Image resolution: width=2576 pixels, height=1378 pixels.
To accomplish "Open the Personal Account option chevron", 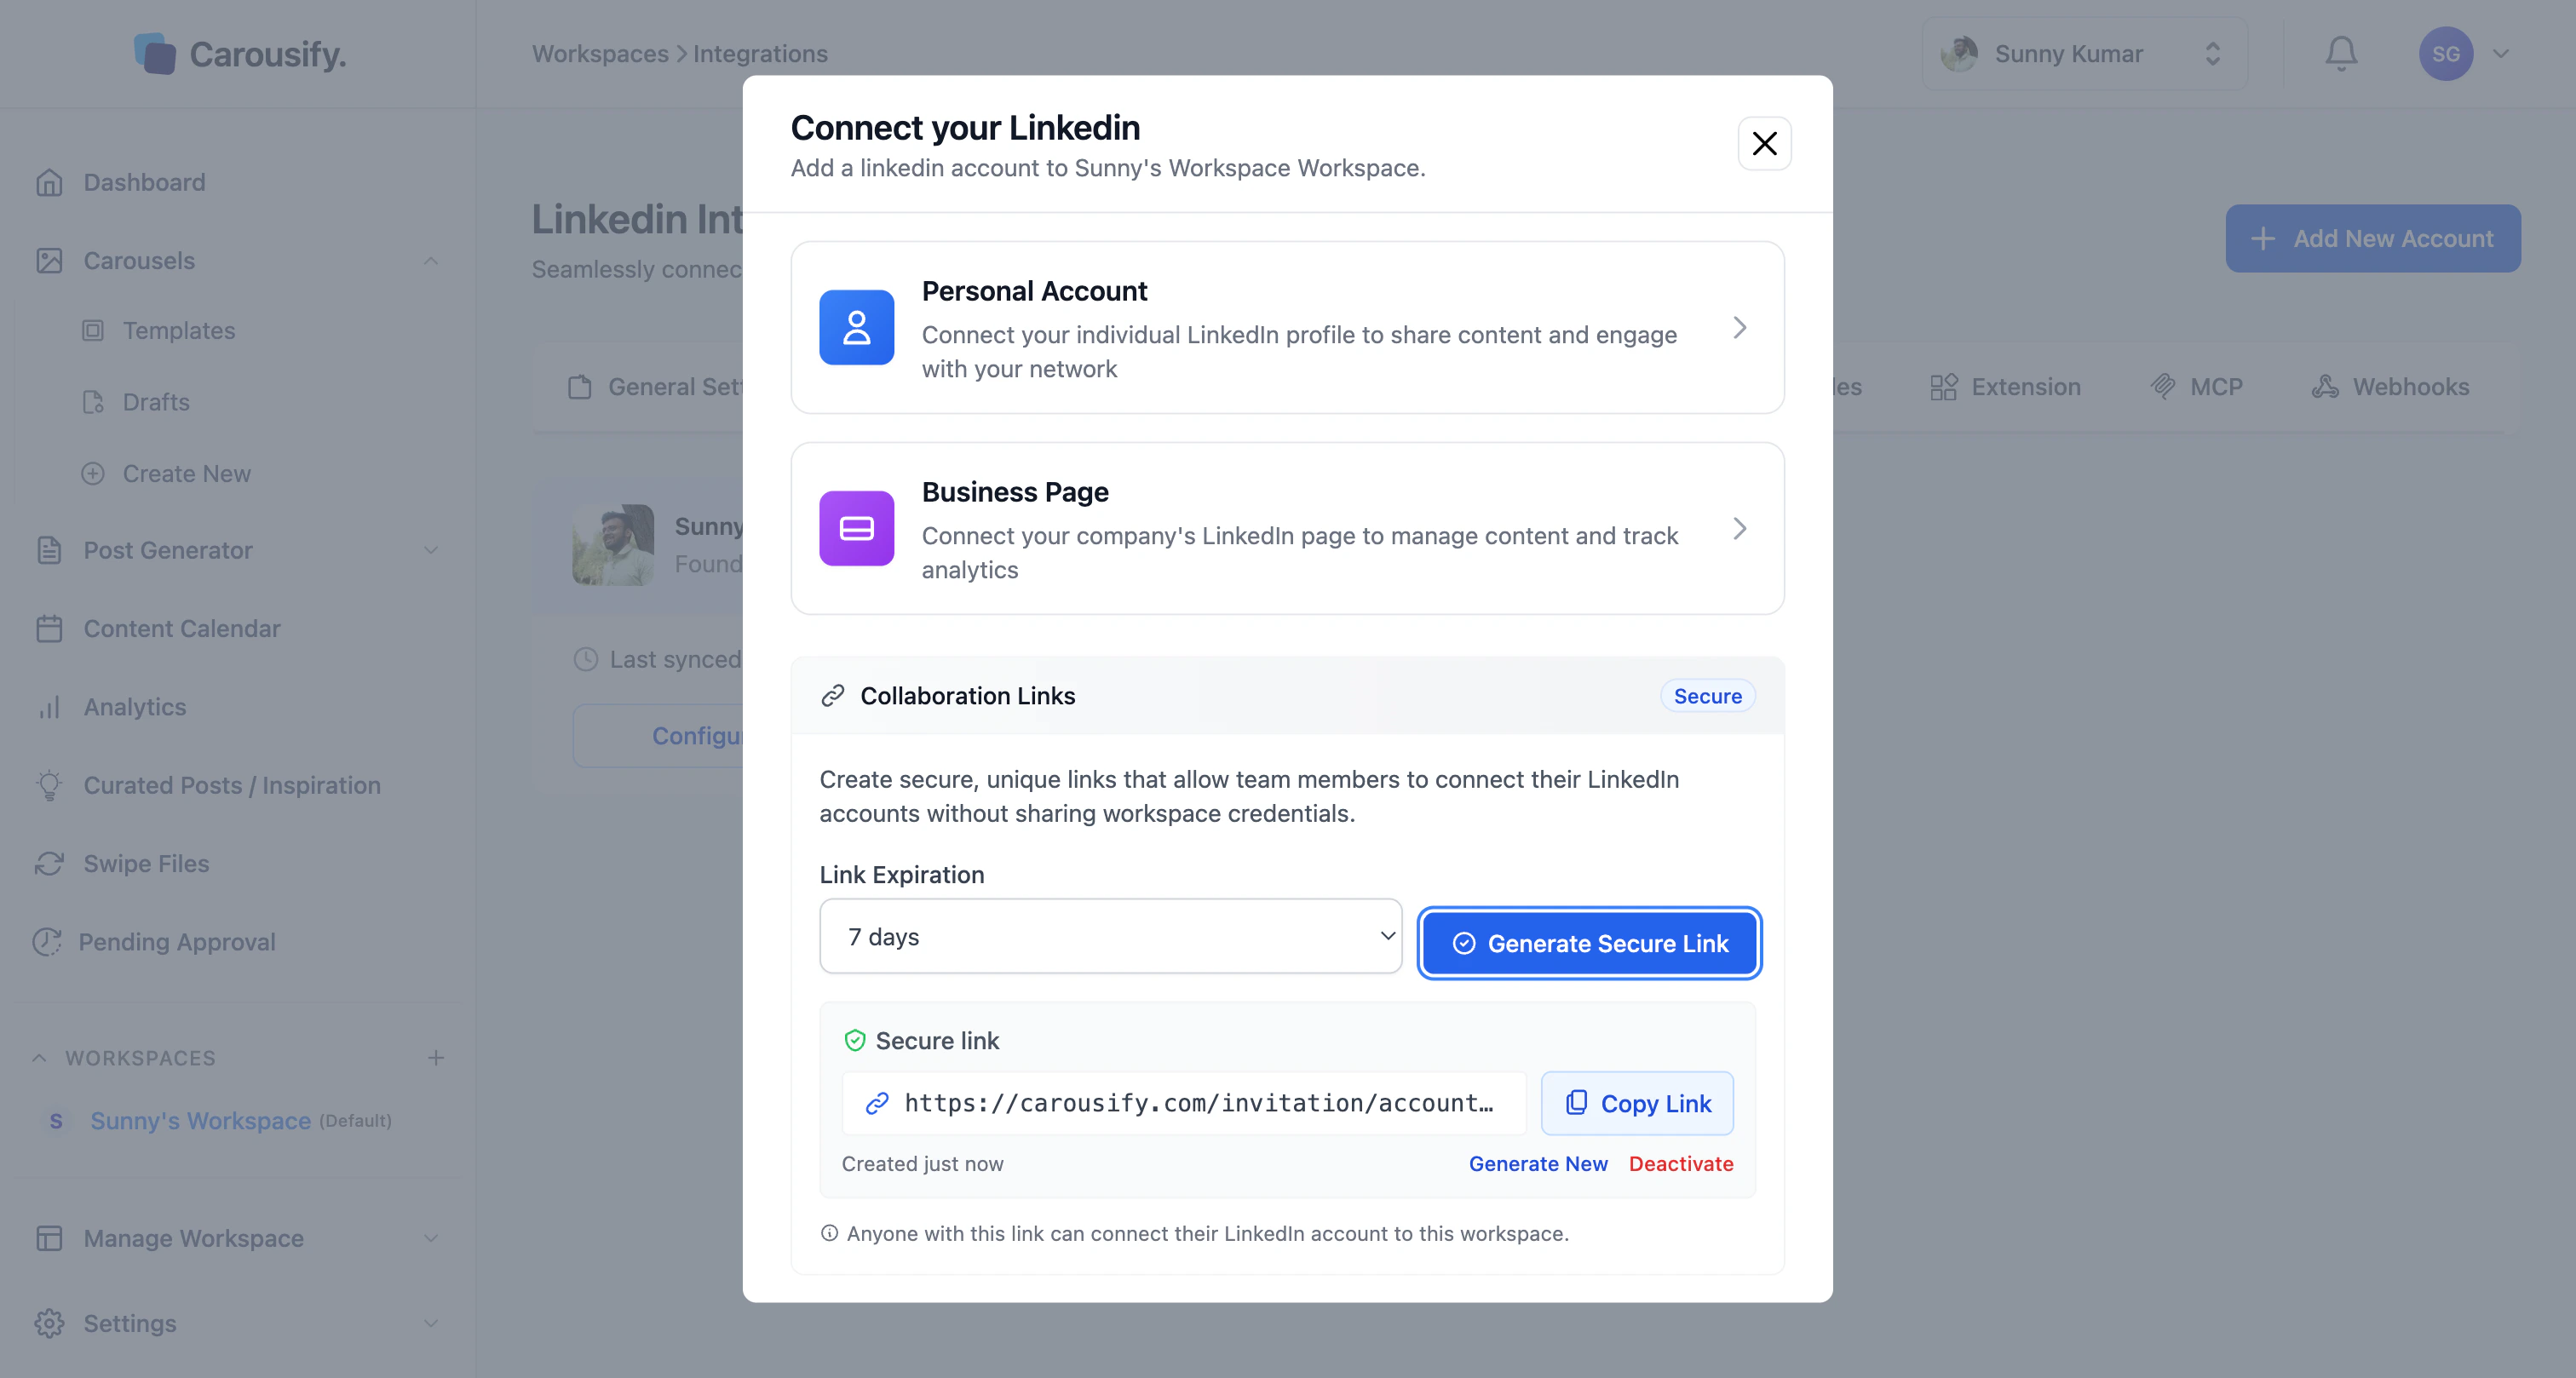I will click(1739, 327).
